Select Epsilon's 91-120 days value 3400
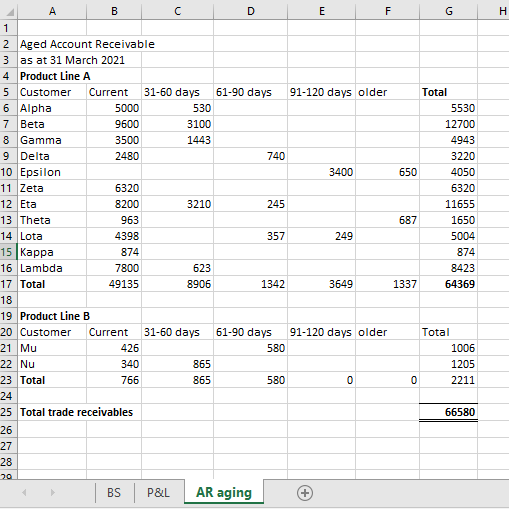Image resolution: width=509 pixels, height=509 pixels. [x=321, y=172]
